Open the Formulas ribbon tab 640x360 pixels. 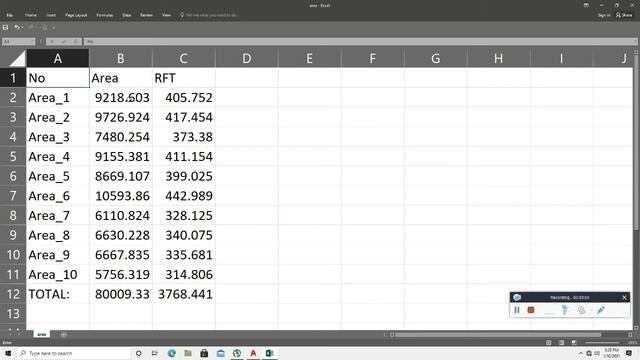click(x=105, y=15)
